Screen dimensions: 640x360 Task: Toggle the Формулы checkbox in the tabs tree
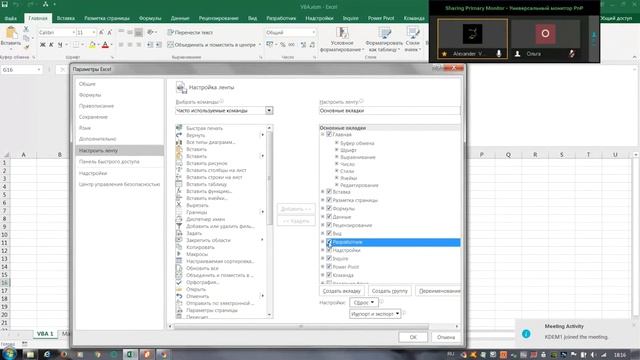[329, 208]
